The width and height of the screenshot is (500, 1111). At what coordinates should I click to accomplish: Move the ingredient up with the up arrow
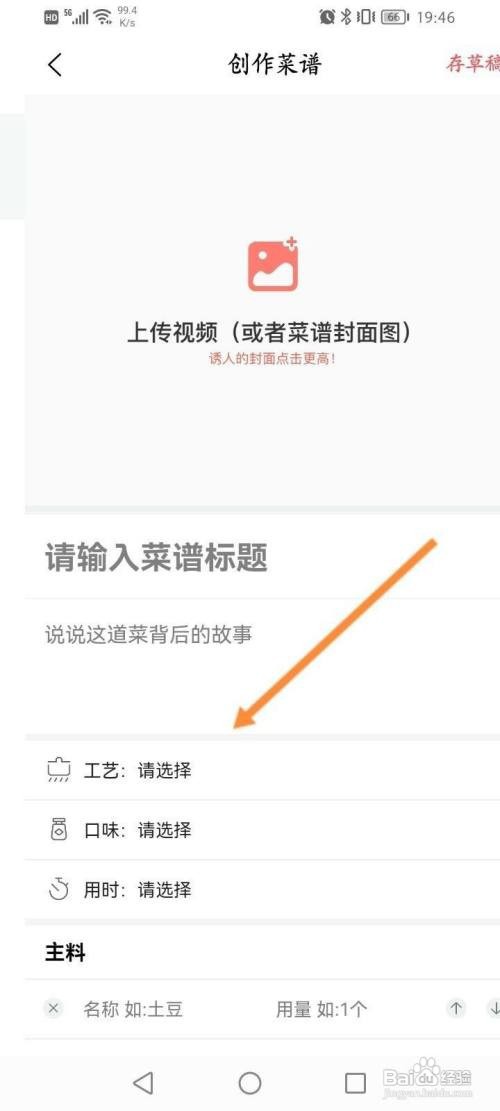click(457, 1008)
